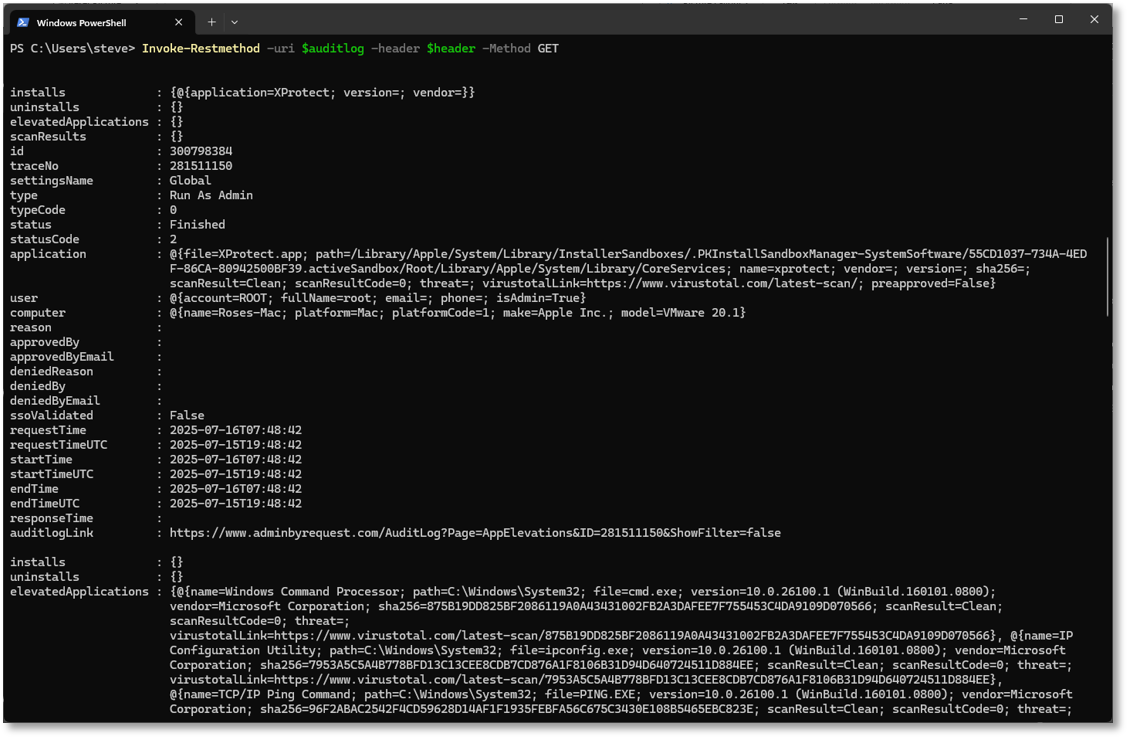Minimize the terminal window

point(1023,20)
